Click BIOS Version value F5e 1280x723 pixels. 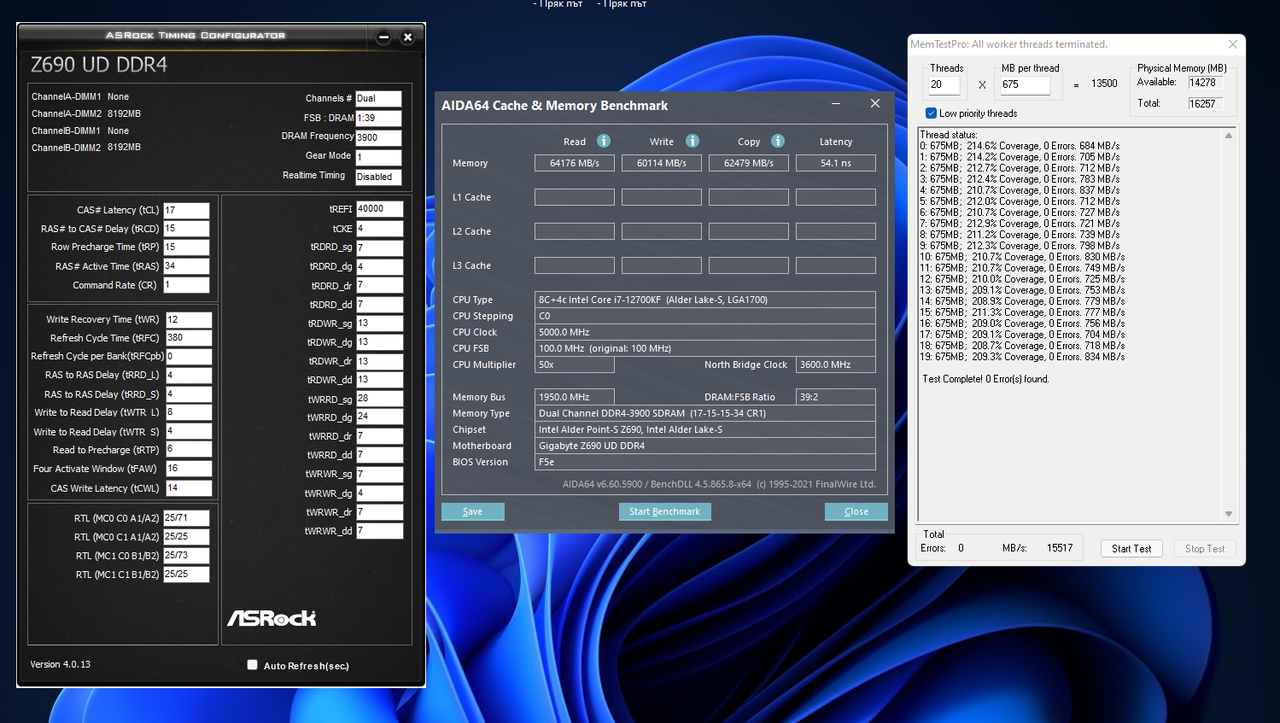pyautogui.click(x=705, y=462)
